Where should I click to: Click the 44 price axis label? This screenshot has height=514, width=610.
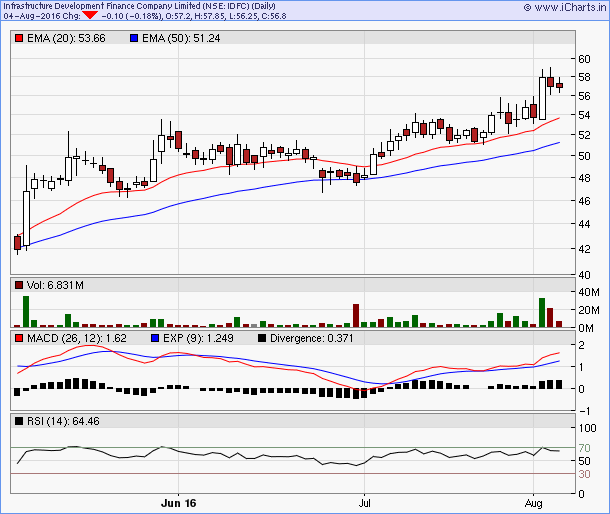click(x=584, y=224)
